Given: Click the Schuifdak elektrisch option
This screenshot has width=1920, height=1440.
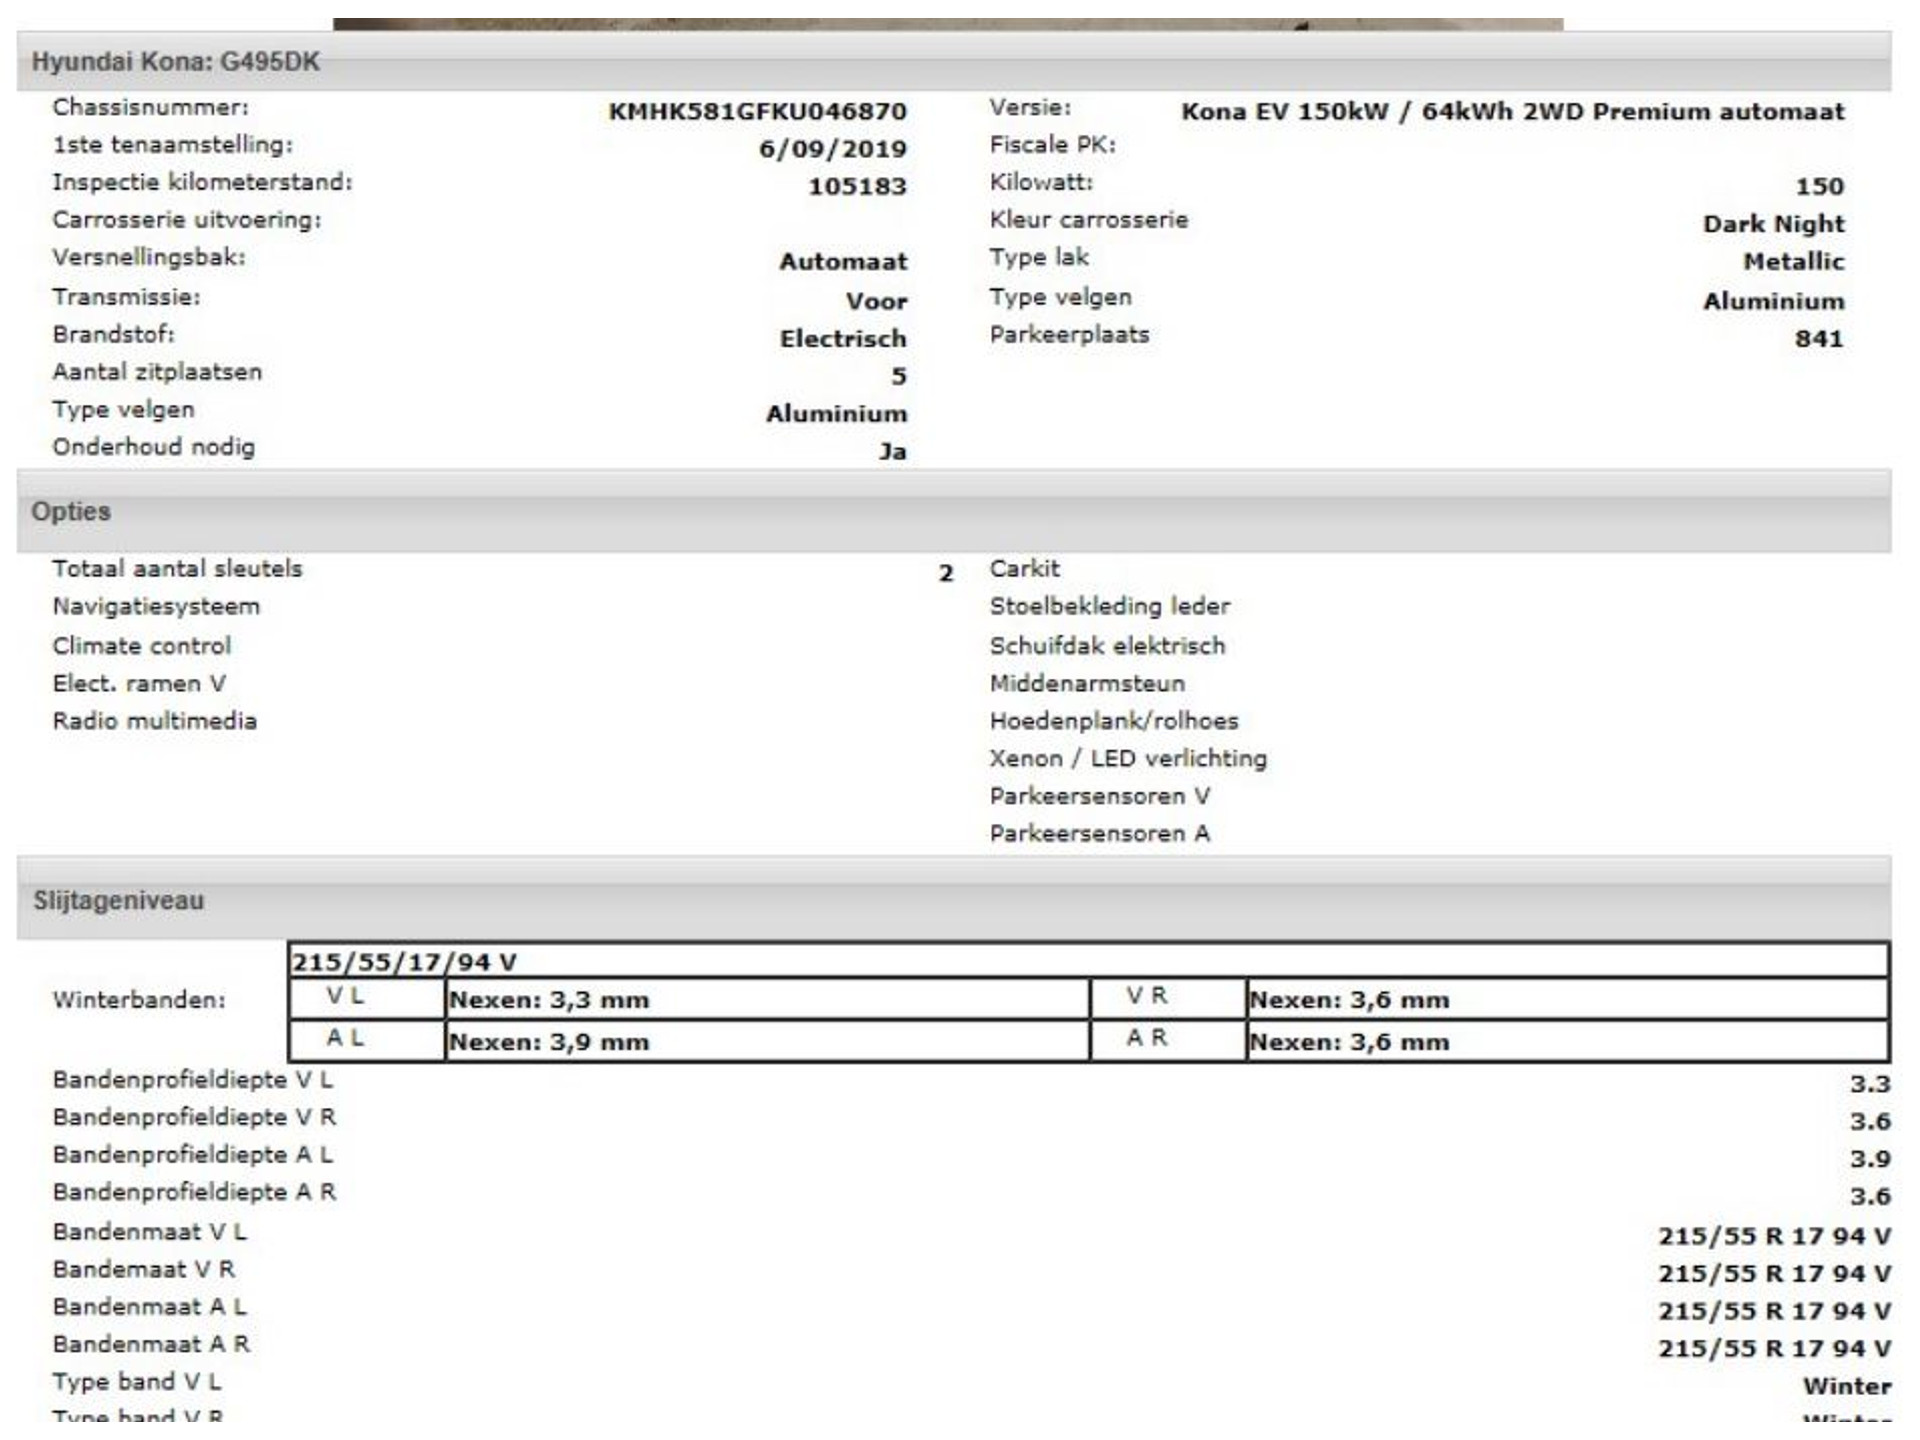Looking at the screenshot, I should [x=1107, y=646].
